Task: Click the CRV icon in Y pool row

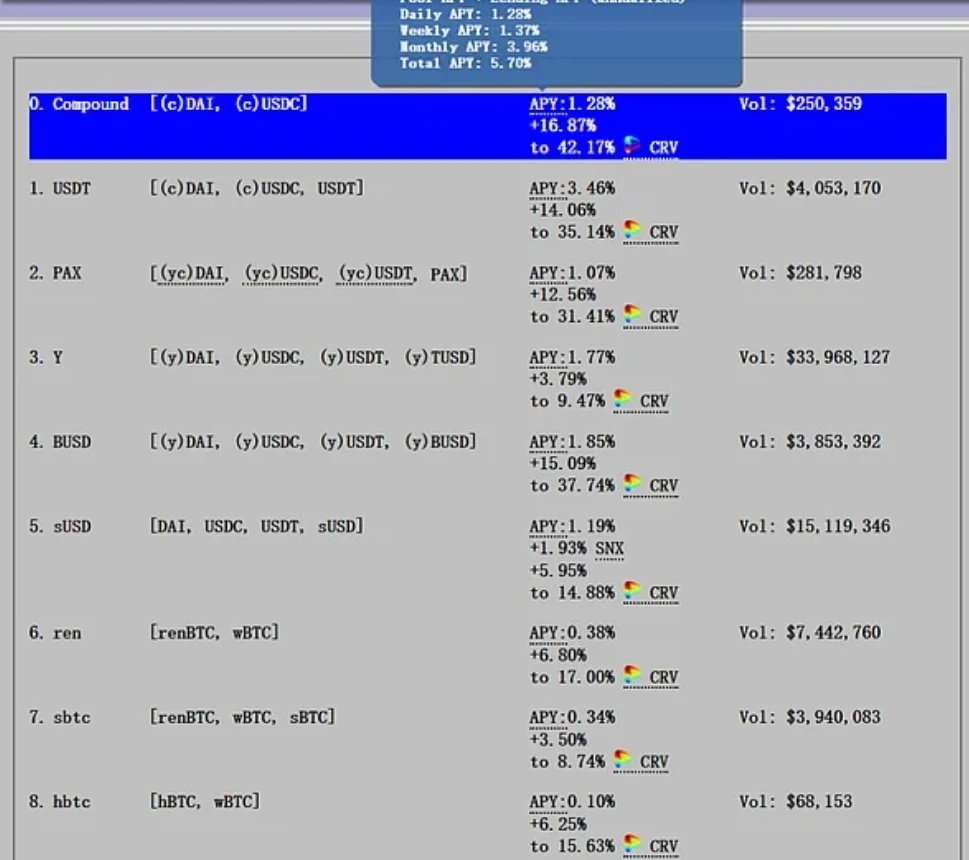Action: click(x=622, y=400)
